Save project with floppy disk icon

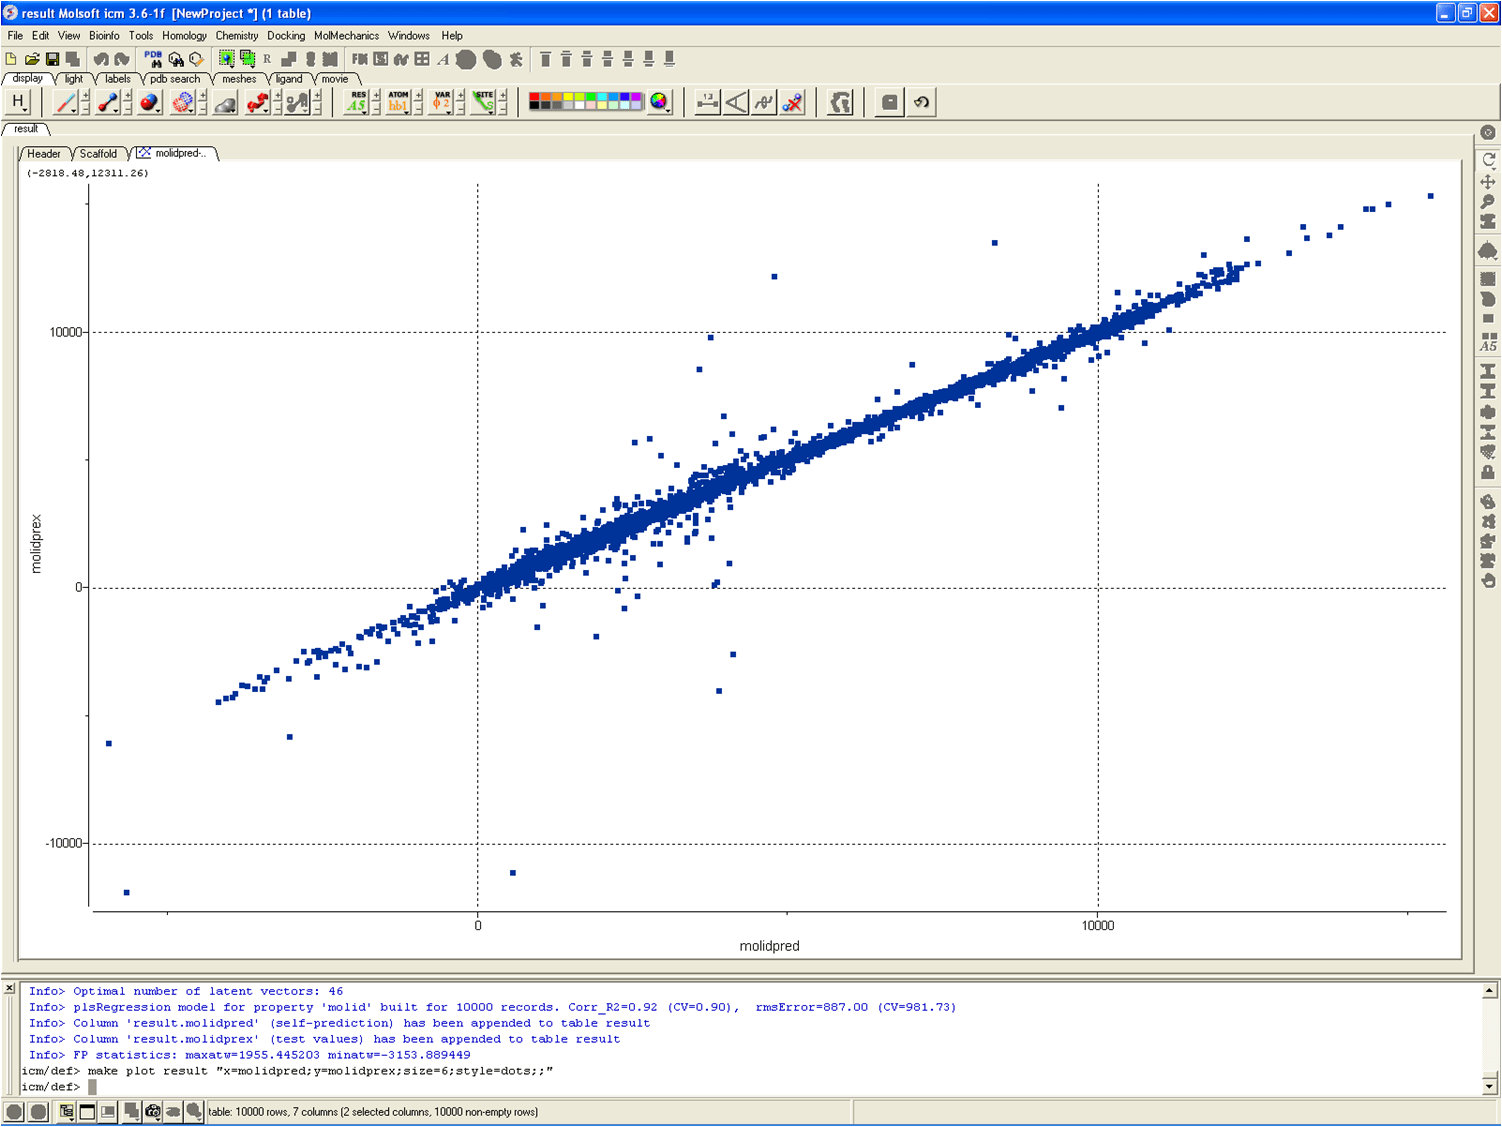[x=52, y=60]
